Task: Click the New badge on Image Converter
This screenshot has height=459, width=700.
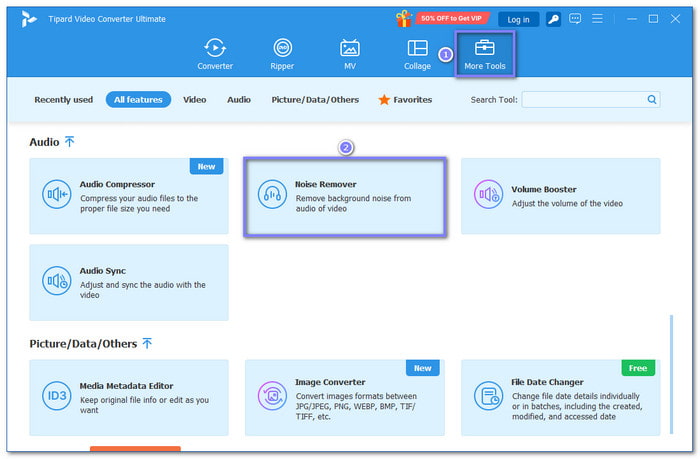Action: point(422,368)
